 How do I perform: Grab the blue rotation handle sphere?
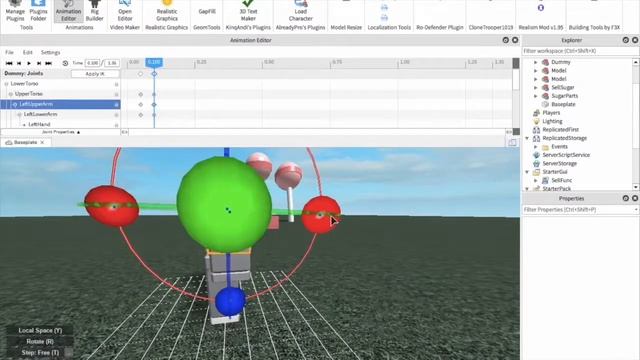click(x=230, y=301)
